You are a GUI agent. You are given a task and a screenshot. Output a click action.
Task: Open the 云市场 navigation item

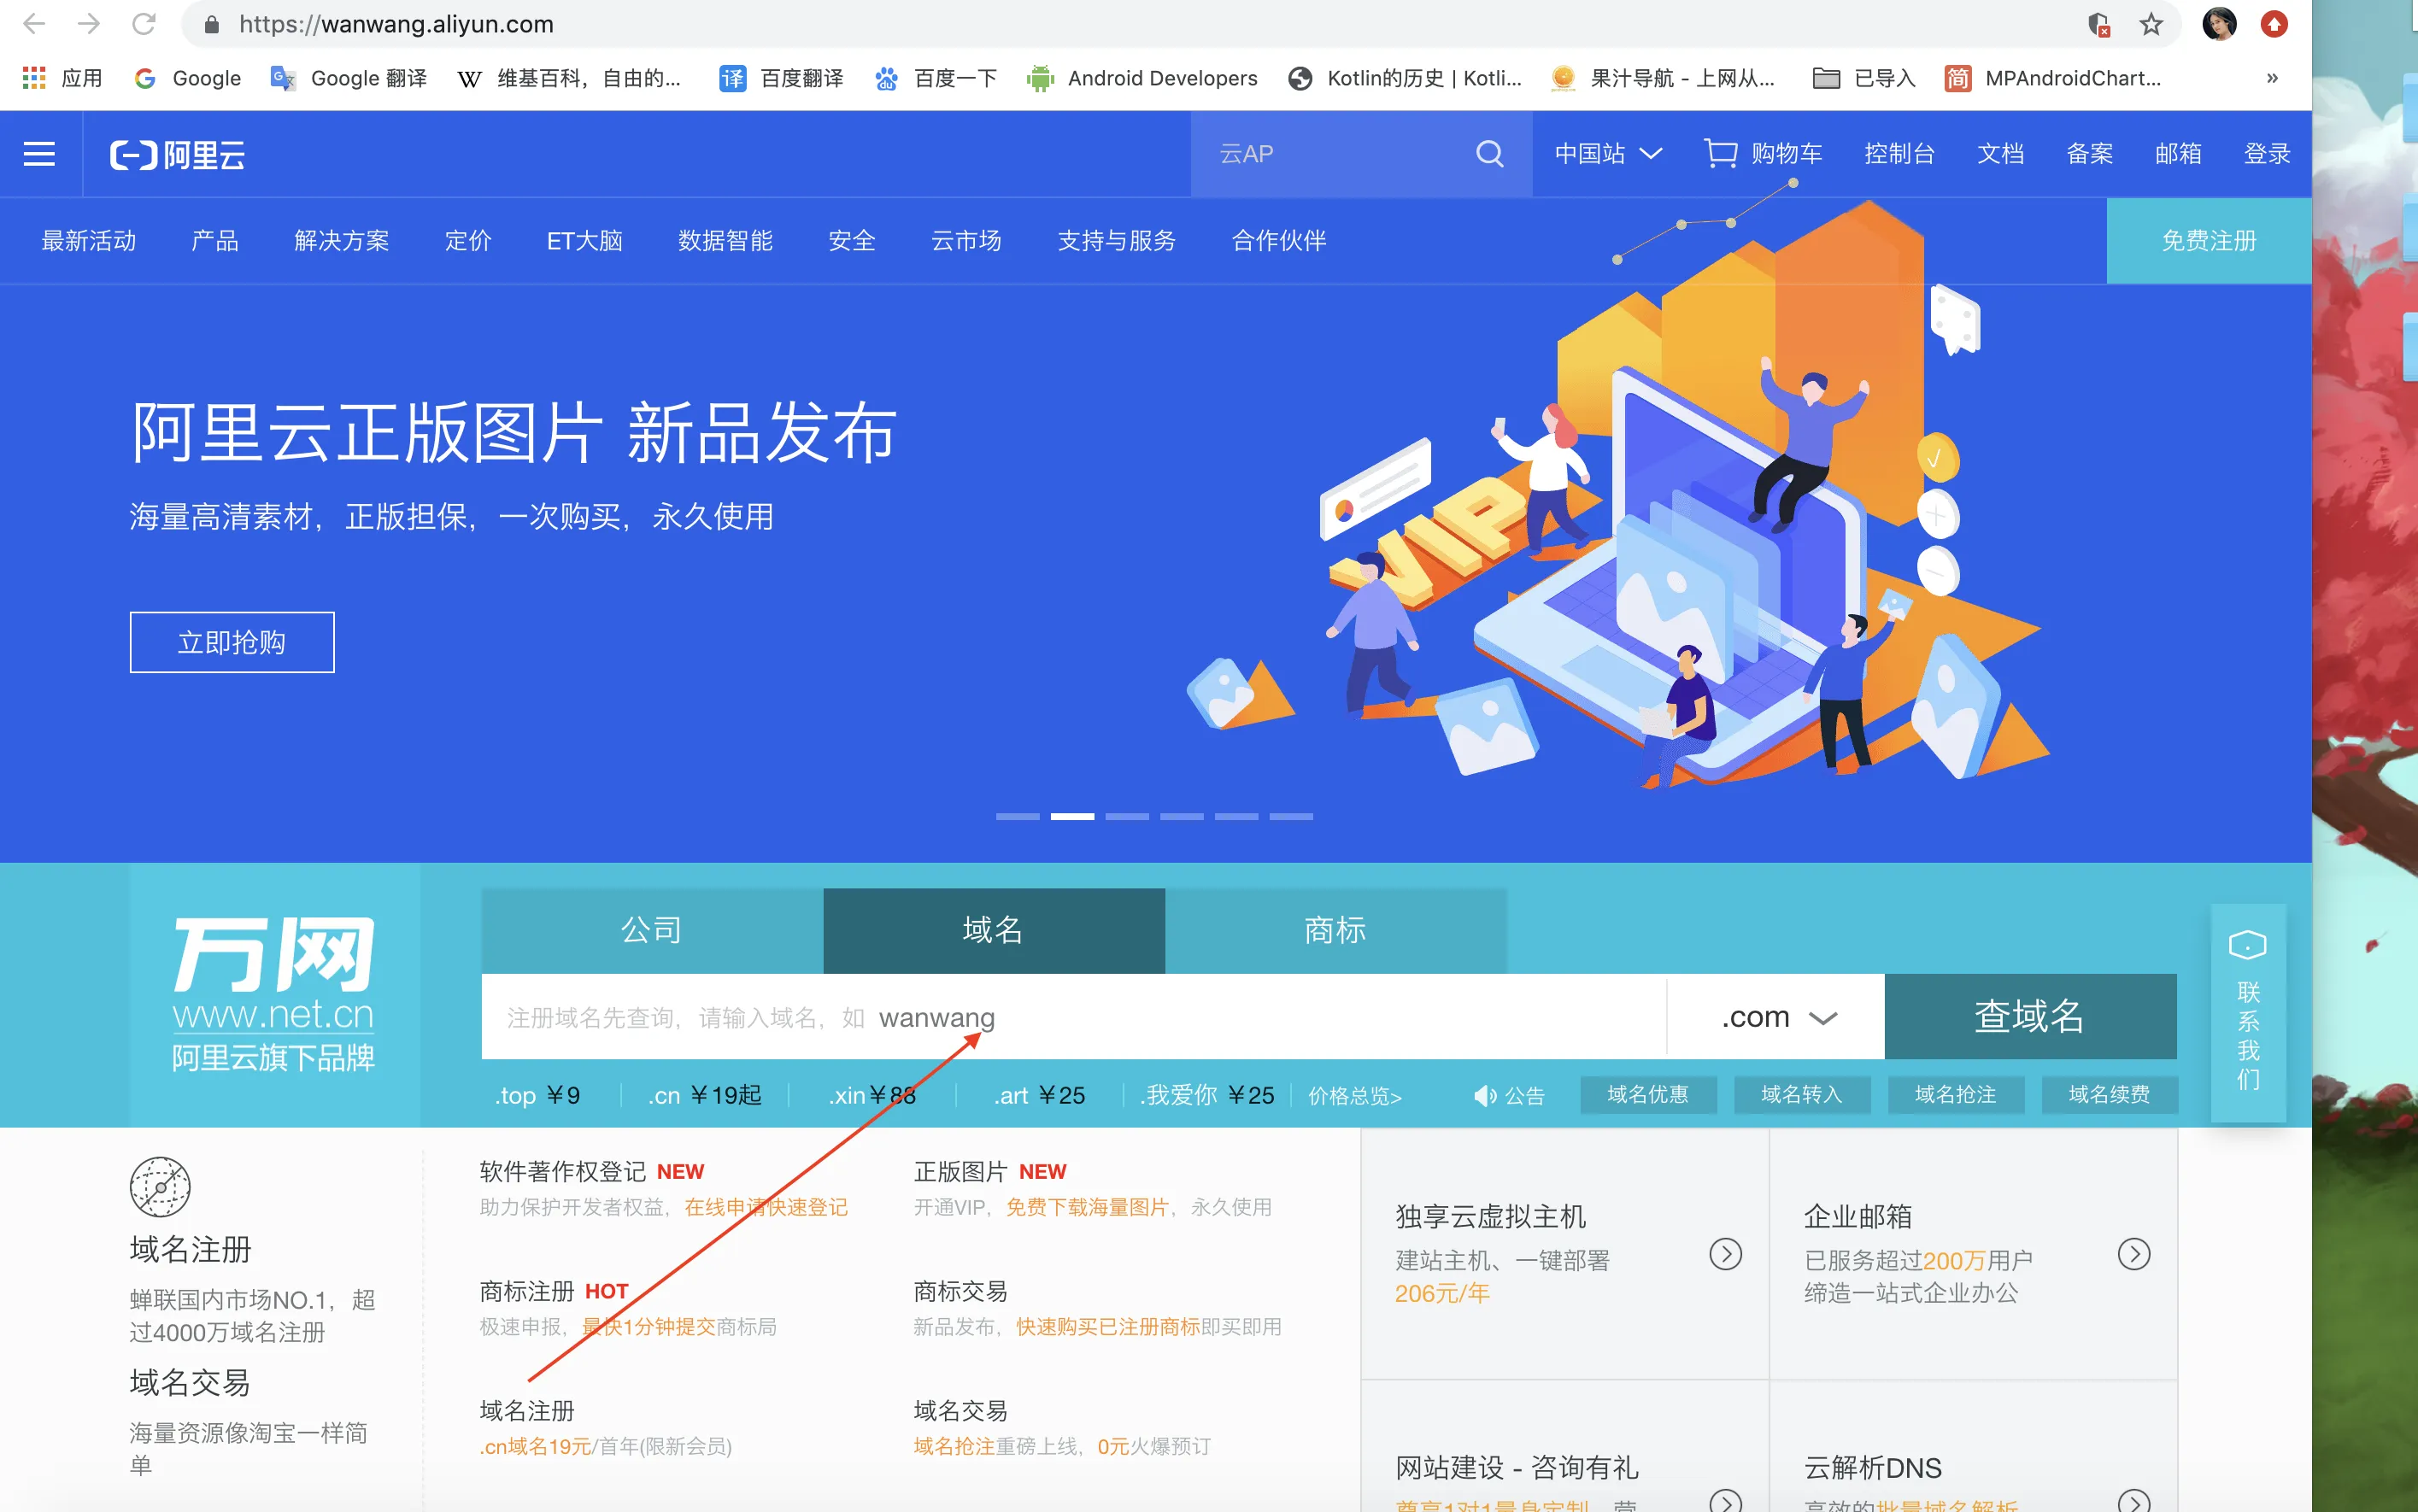pyautogui.click(x=966, y=241)
